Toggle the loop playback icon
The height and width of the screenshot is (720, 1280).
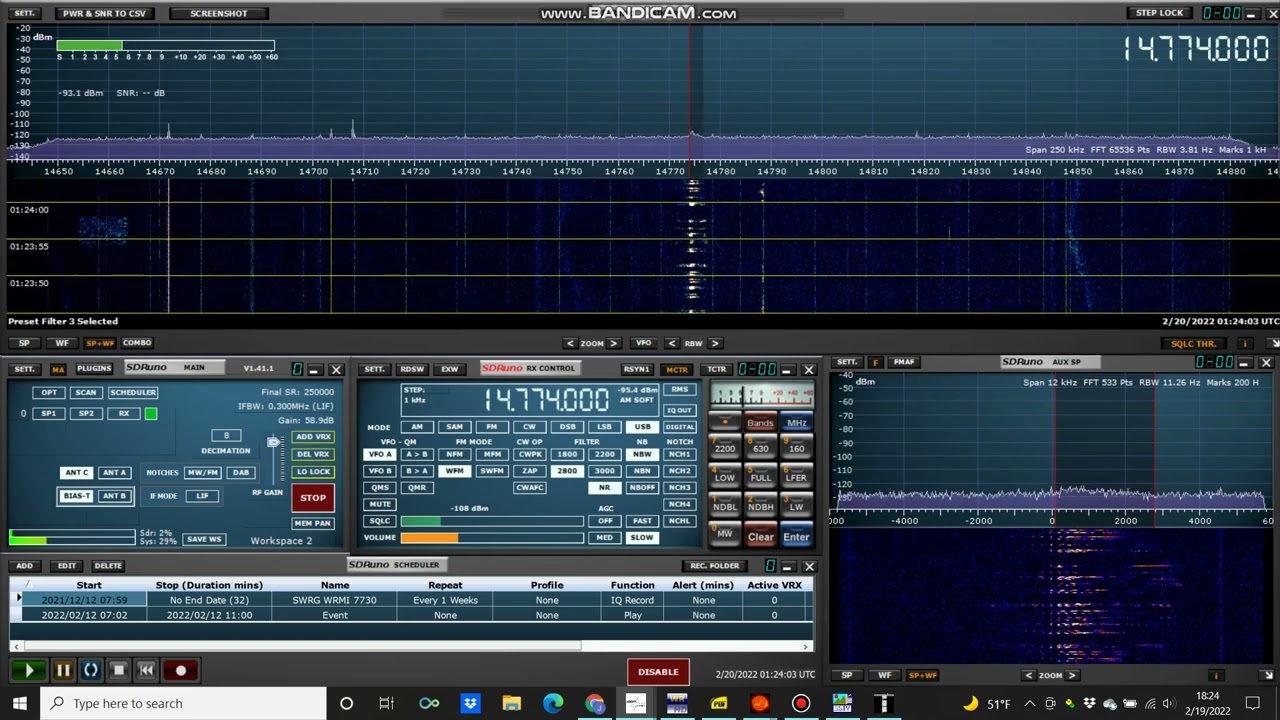pos(91,671)
